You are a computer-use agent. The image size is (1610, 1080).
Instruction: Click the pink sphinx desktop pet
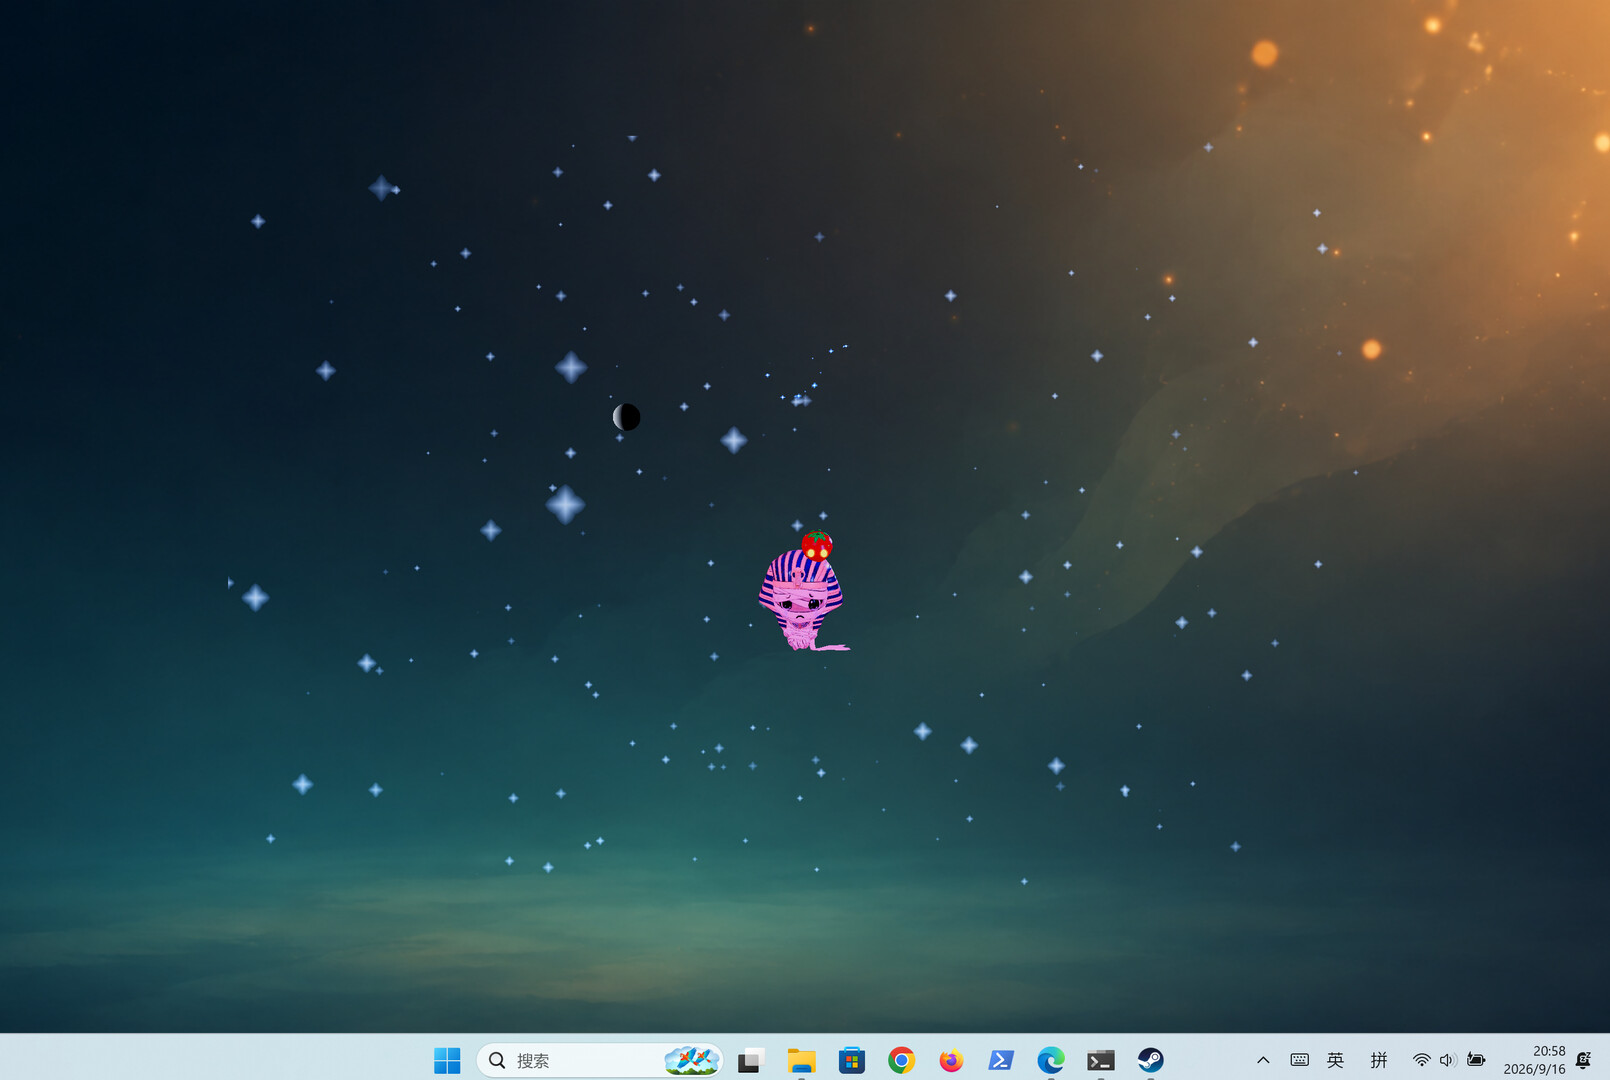802,600
